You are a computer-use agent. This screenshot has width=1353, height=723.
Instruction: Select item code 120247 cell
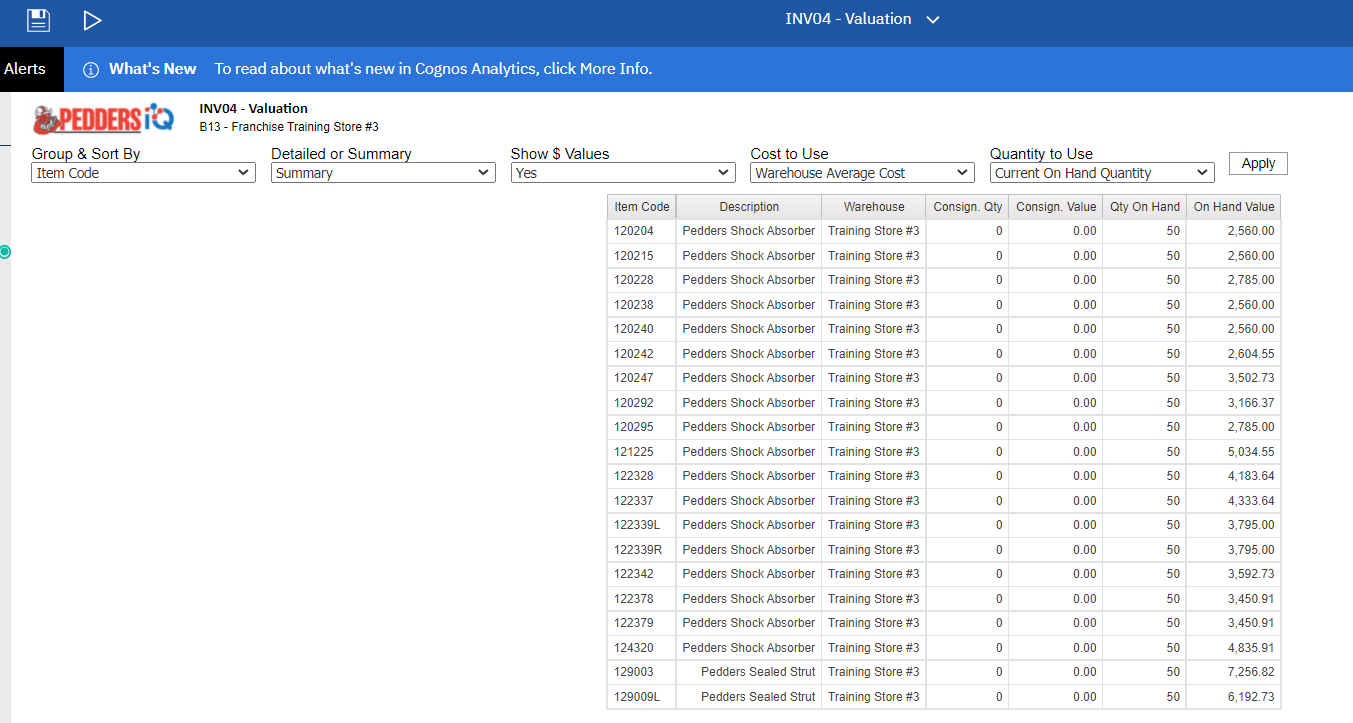click(642, 378)
